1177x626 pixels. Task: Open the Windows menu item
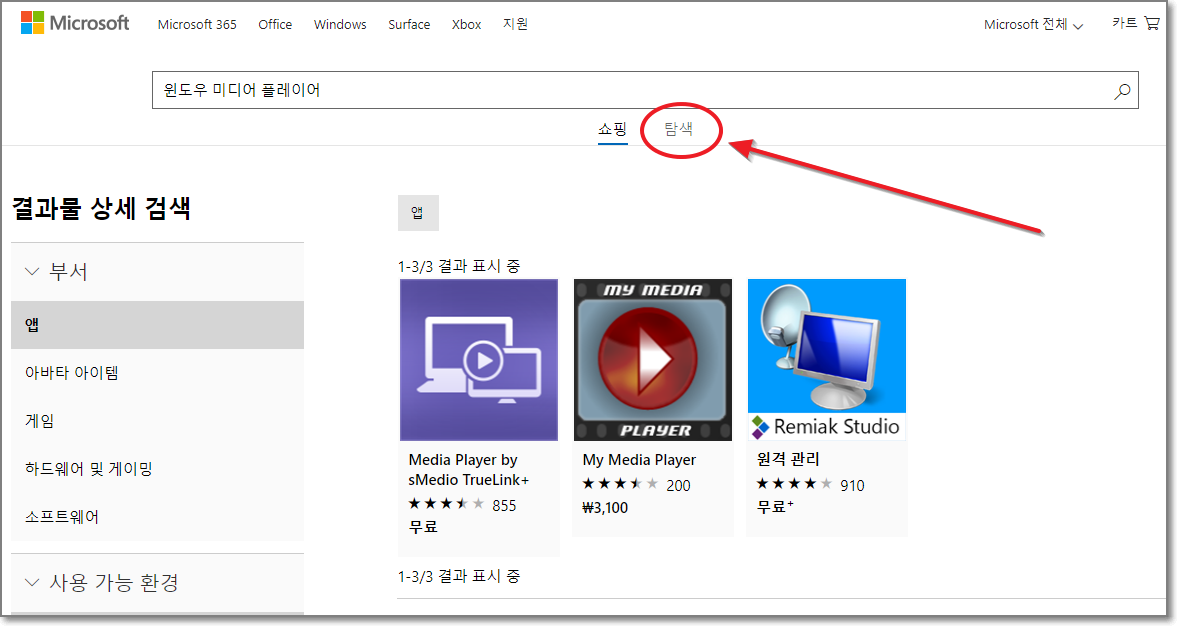pos(340,25)
